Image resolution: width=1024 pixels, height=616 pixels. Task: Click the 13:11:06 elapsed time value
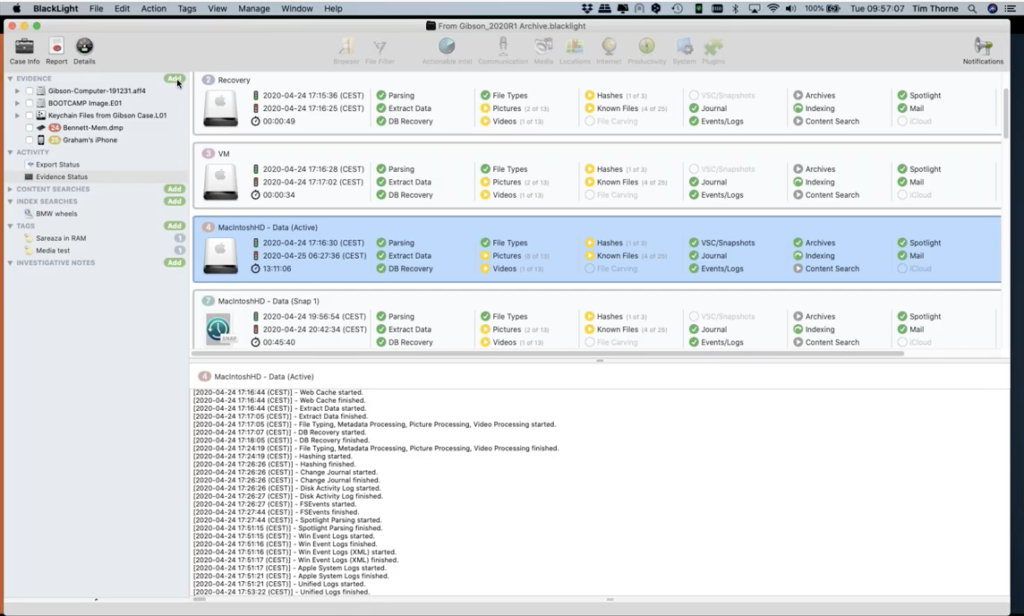(x=277, y=268)
